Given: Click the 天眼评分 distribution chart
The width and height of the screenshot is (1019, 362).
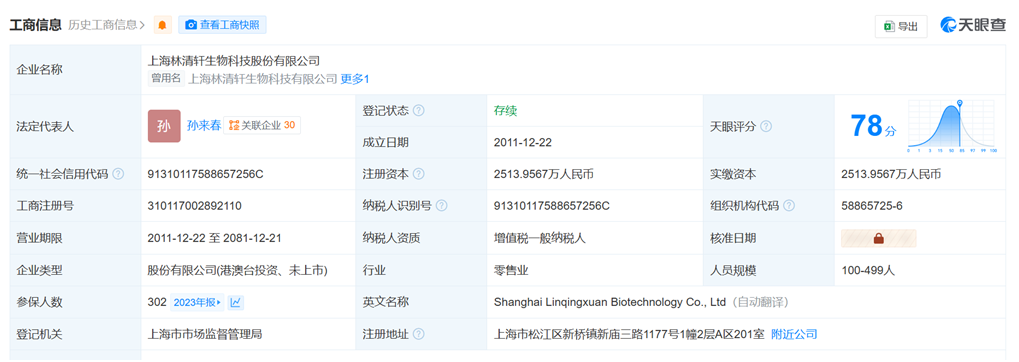Looking at the screenshot, I should click(x=951, y=126).
